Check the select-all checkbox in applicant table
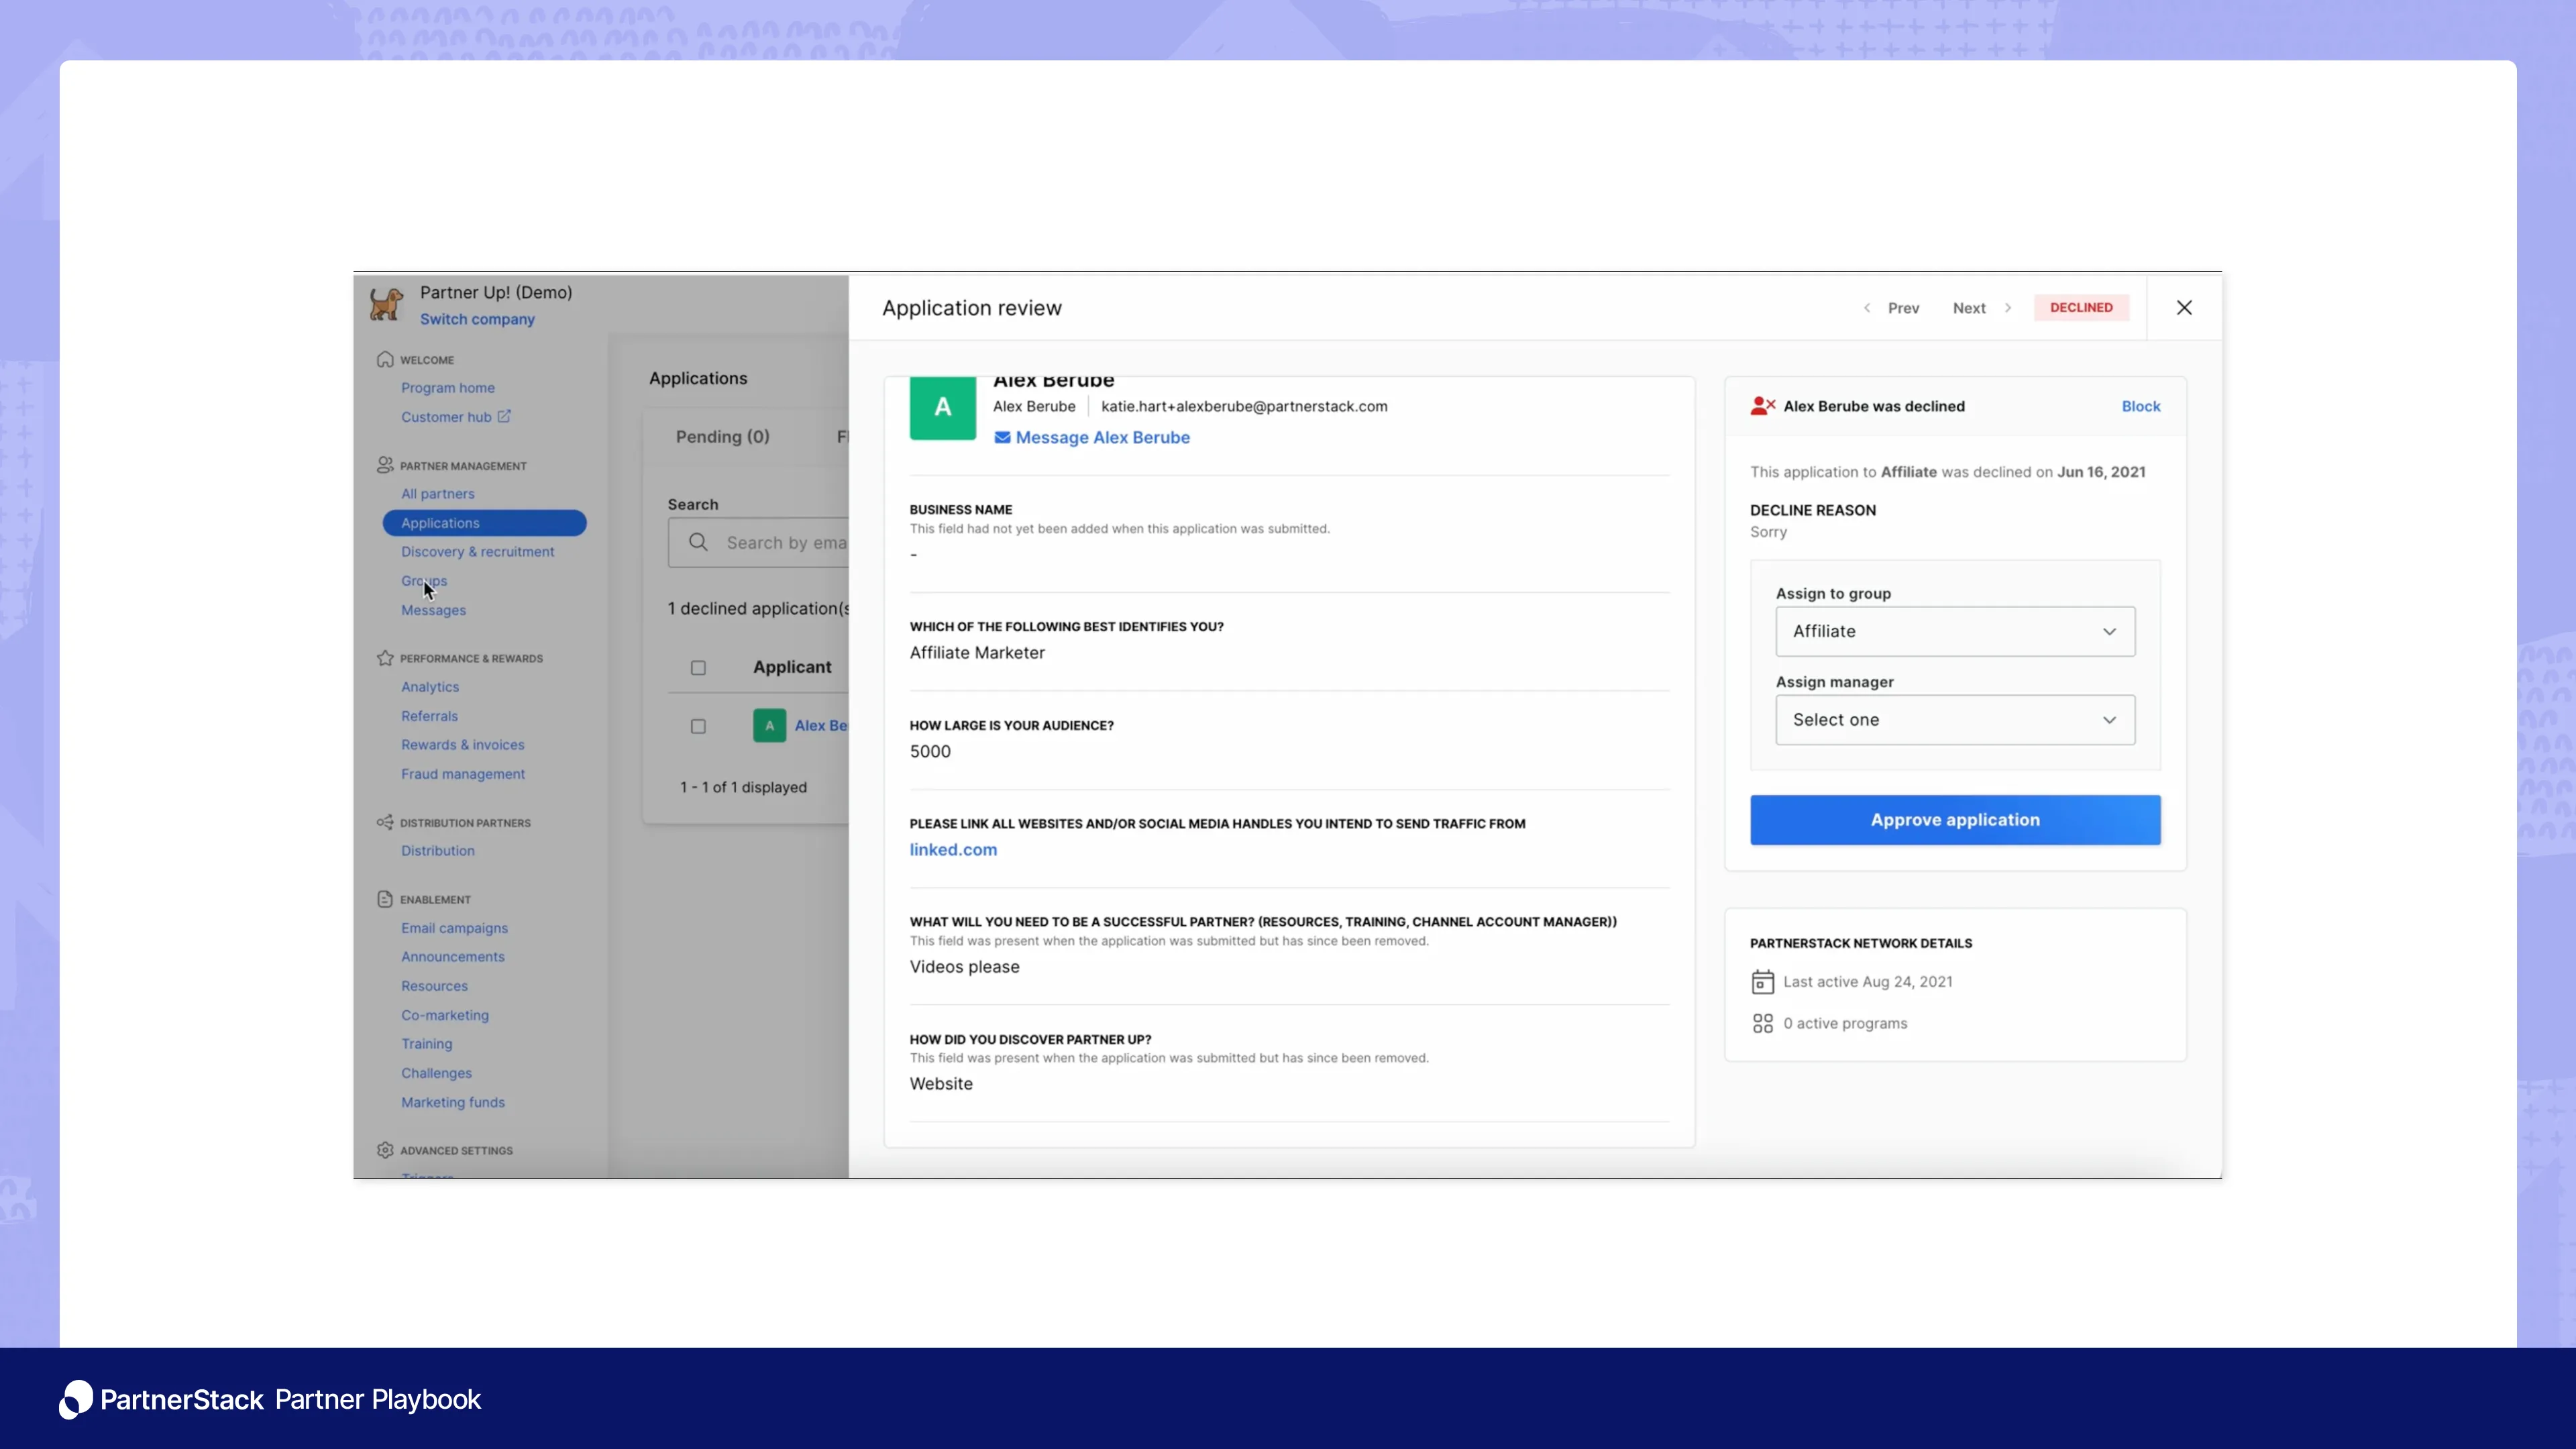The height and width of the screenshot is (1449, 2576). (698, 667)
